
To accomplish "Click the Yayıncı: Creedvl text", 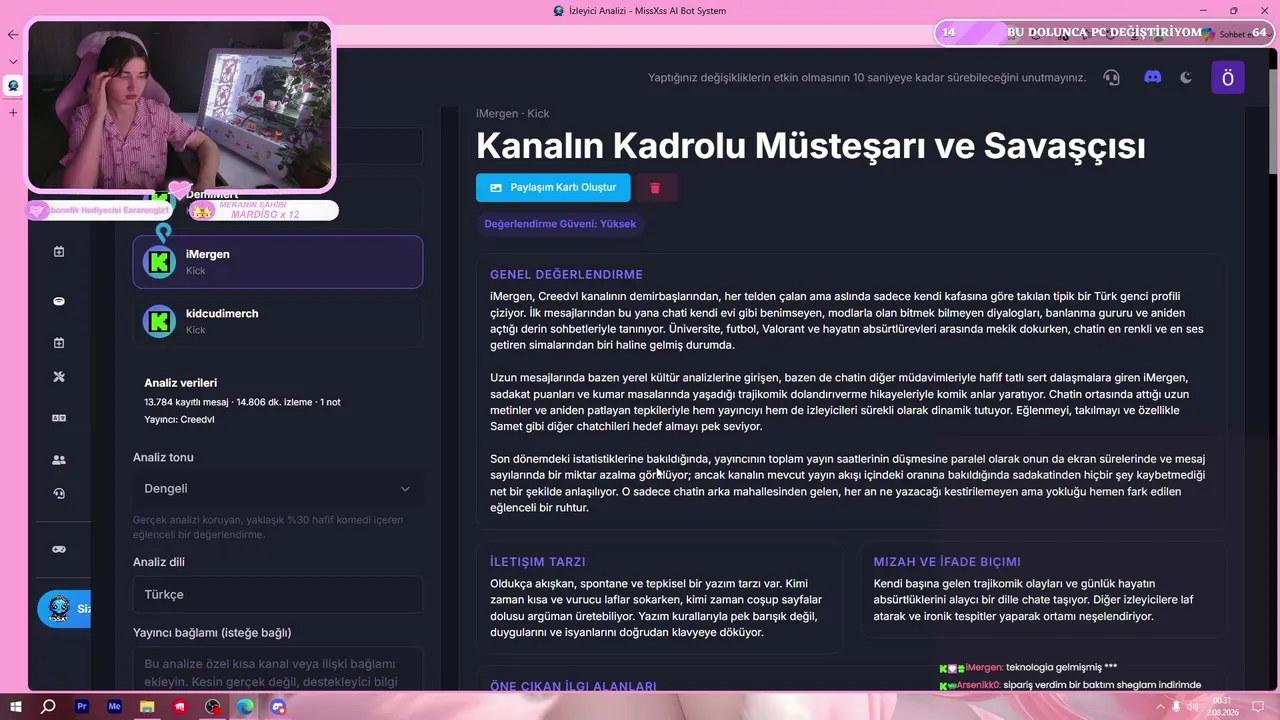I will click(179, 419).
